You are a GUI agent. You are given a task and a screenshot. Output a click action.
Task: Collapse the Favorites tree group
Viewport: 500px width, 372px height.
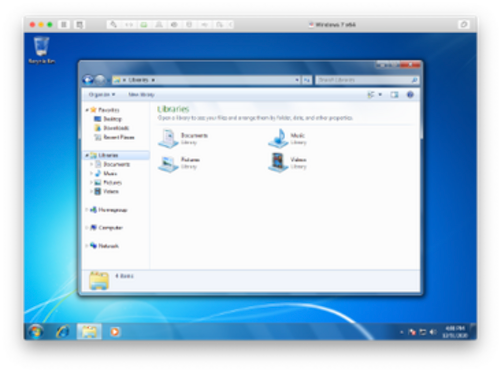pyautogui.click(x=87, y=110)
